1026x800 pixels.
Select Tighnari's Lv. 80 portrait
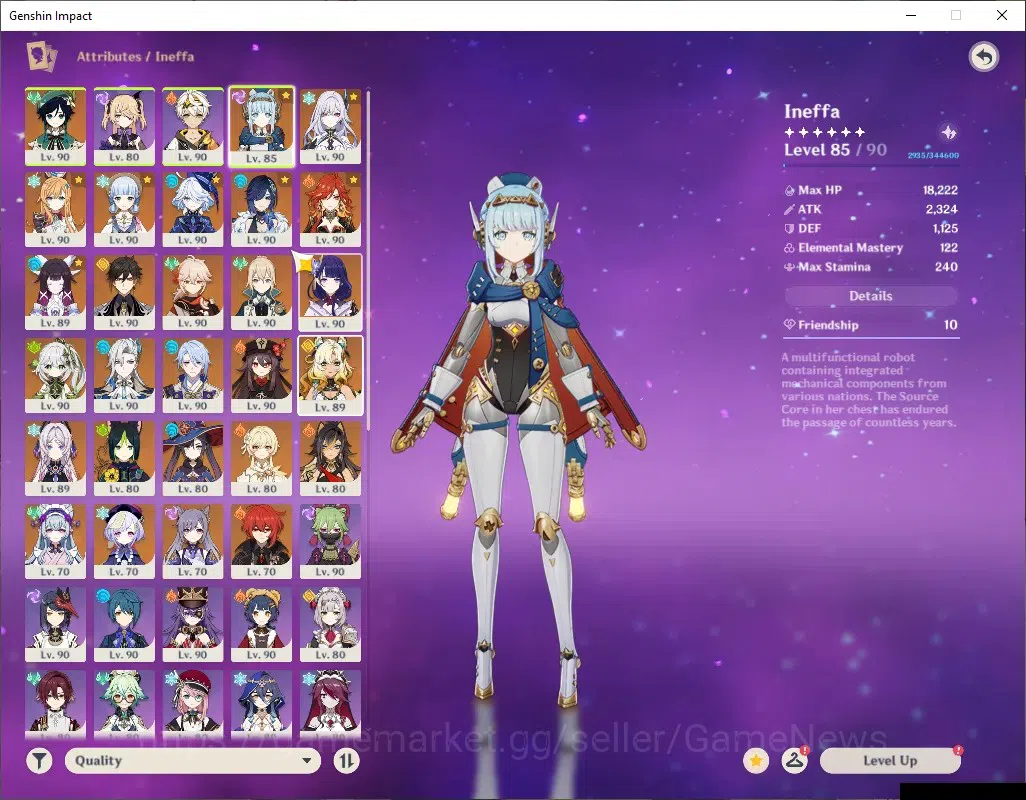(x=124, y=459)
